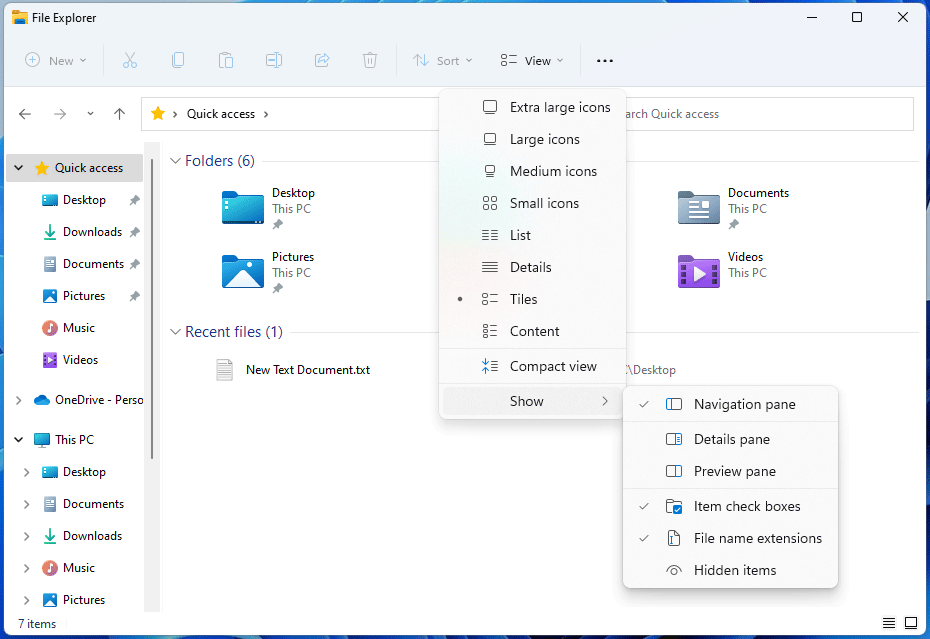Collapse the Recent files (1) group
This screenshot has width=930, height=639.
[x=175, y=332]
